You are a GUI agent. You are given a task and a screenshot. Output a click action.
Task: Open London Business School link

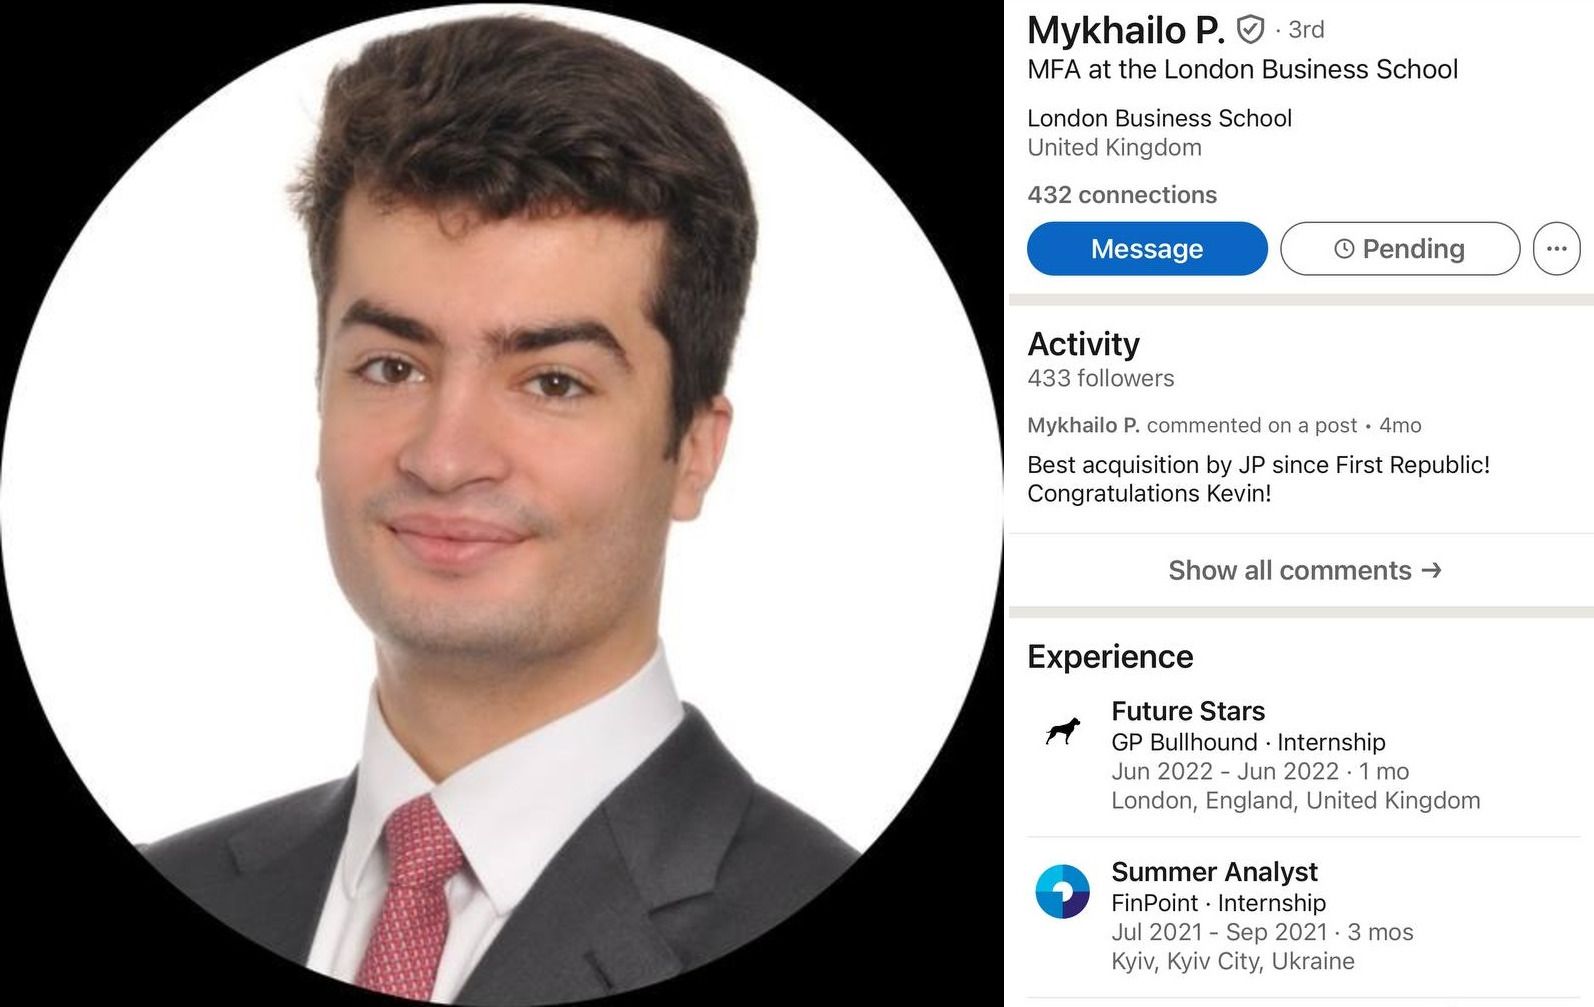1160,118
